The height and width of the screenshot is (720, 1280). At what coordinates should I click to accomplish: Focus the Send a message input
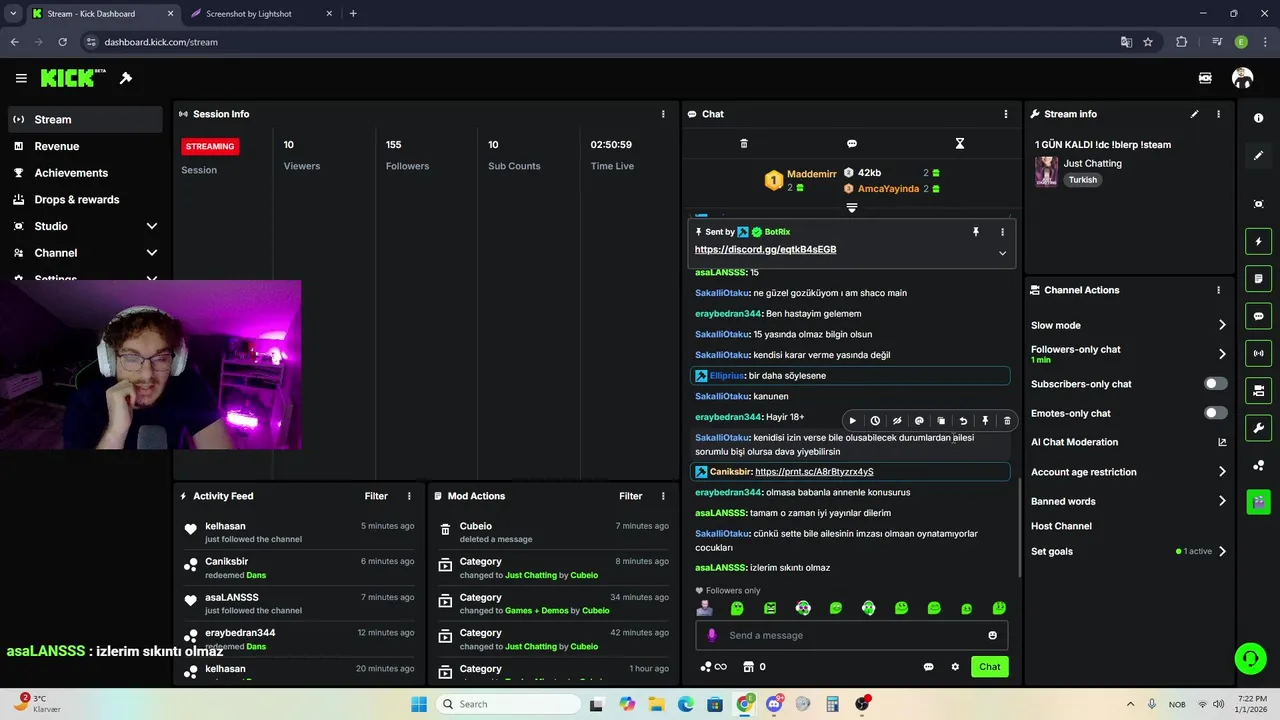(852, 635)
